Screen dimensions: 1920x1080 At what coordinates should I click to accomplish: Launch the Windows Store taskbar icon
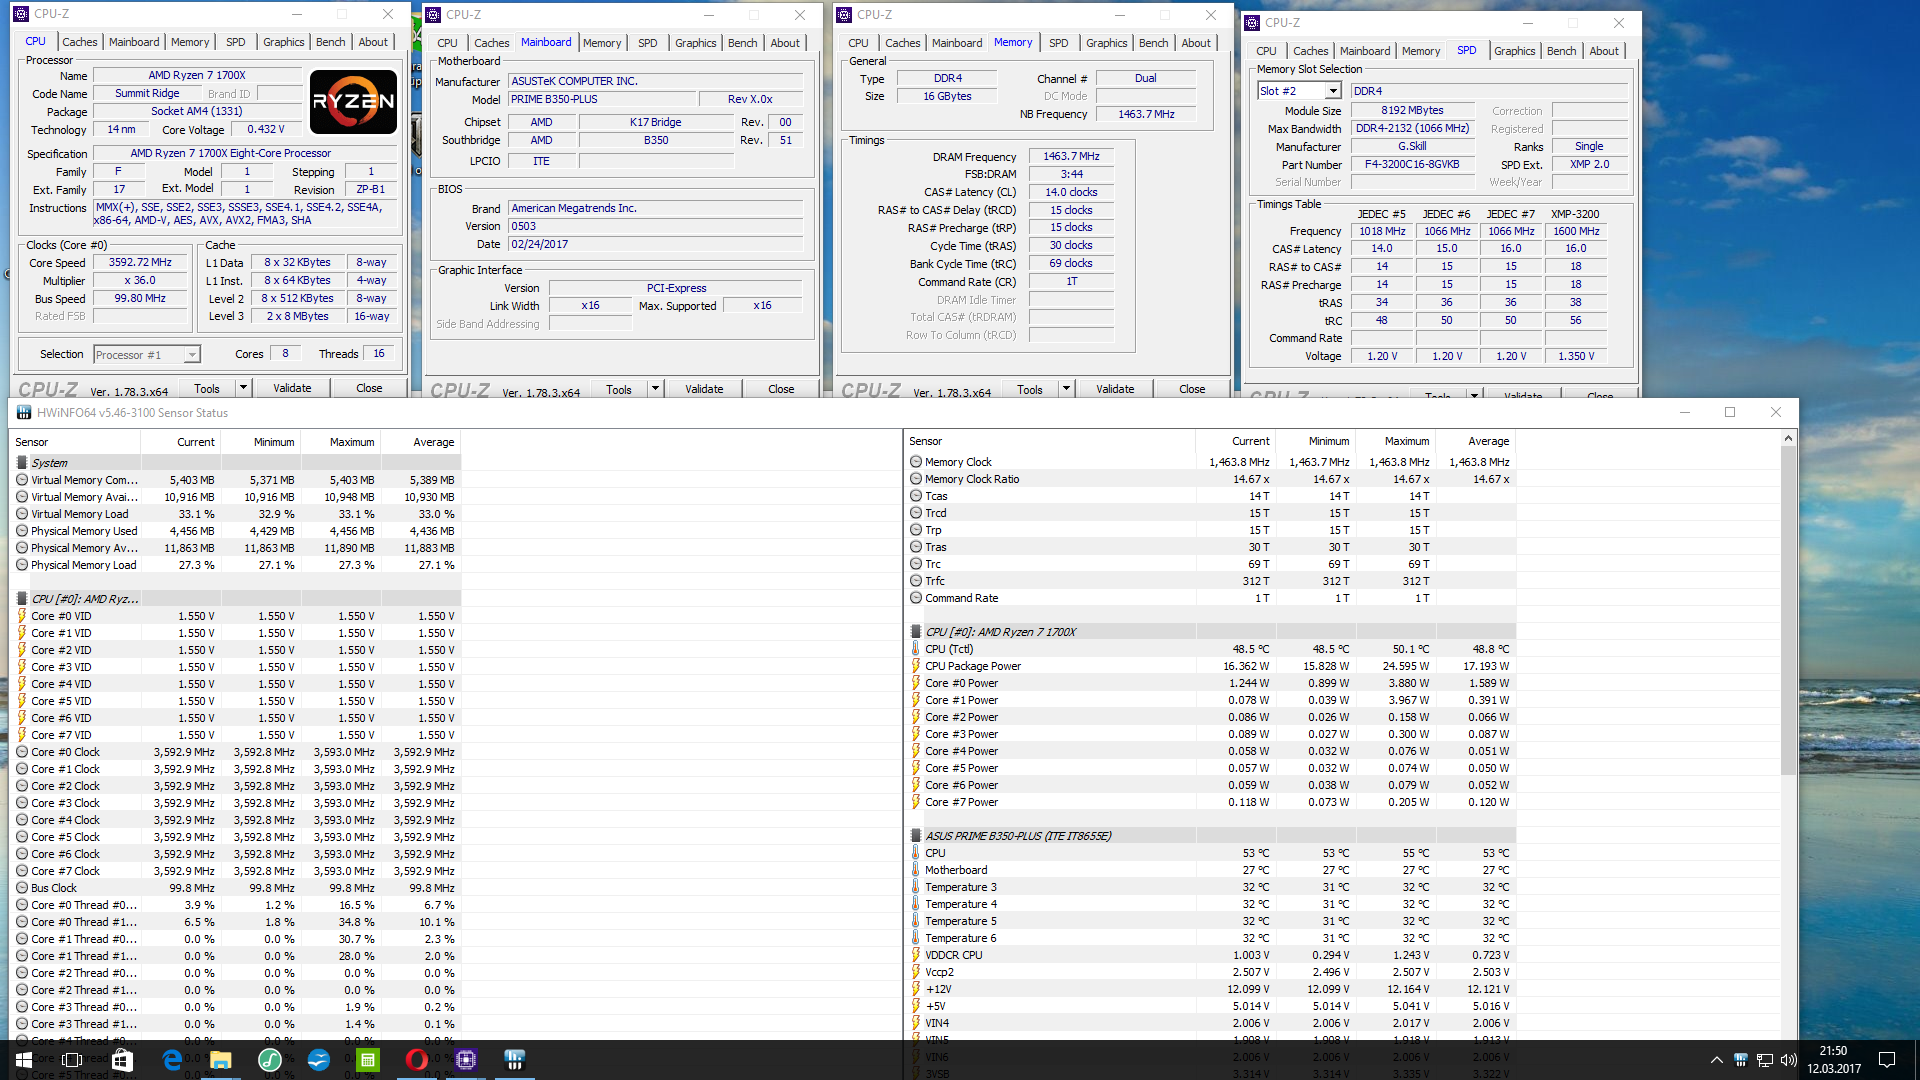(x=122, y=1059)
